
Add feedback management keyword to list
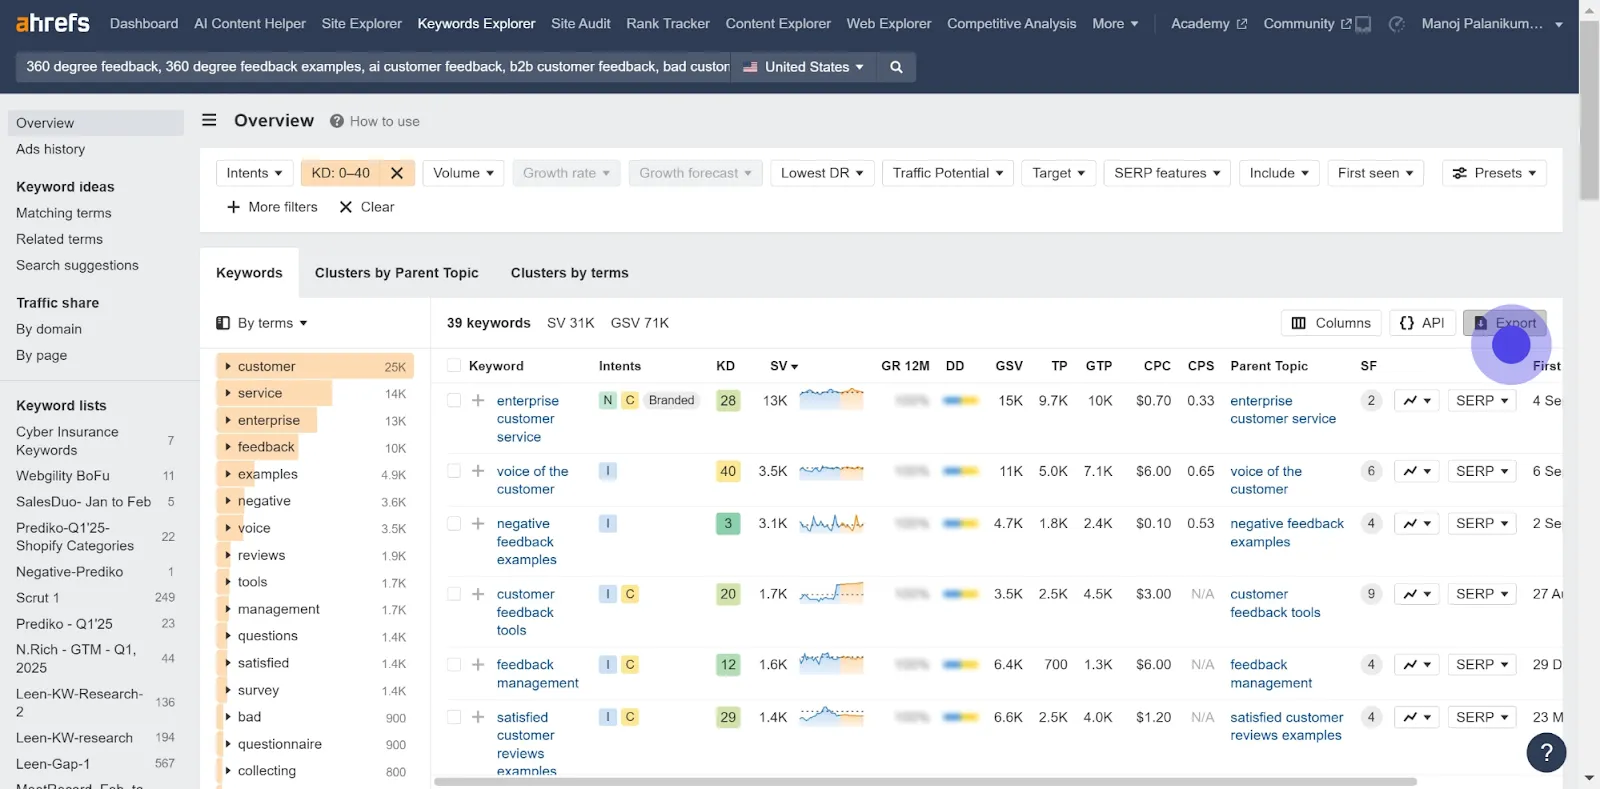pyautogui.click(x=478, y=664)
